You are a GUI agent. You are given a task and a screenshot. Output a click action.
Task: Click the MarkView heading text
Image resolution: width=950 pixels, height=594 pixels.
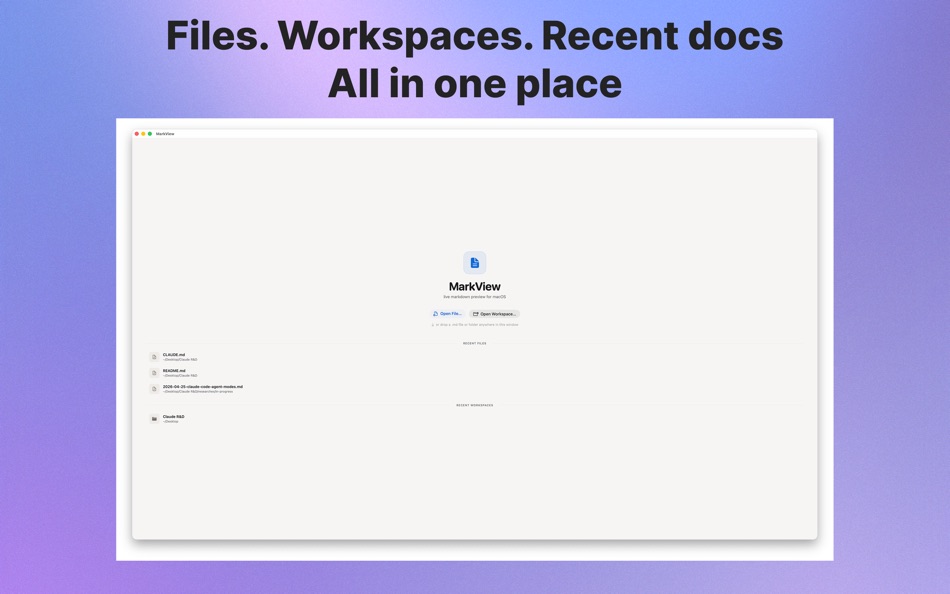point(474,286)
